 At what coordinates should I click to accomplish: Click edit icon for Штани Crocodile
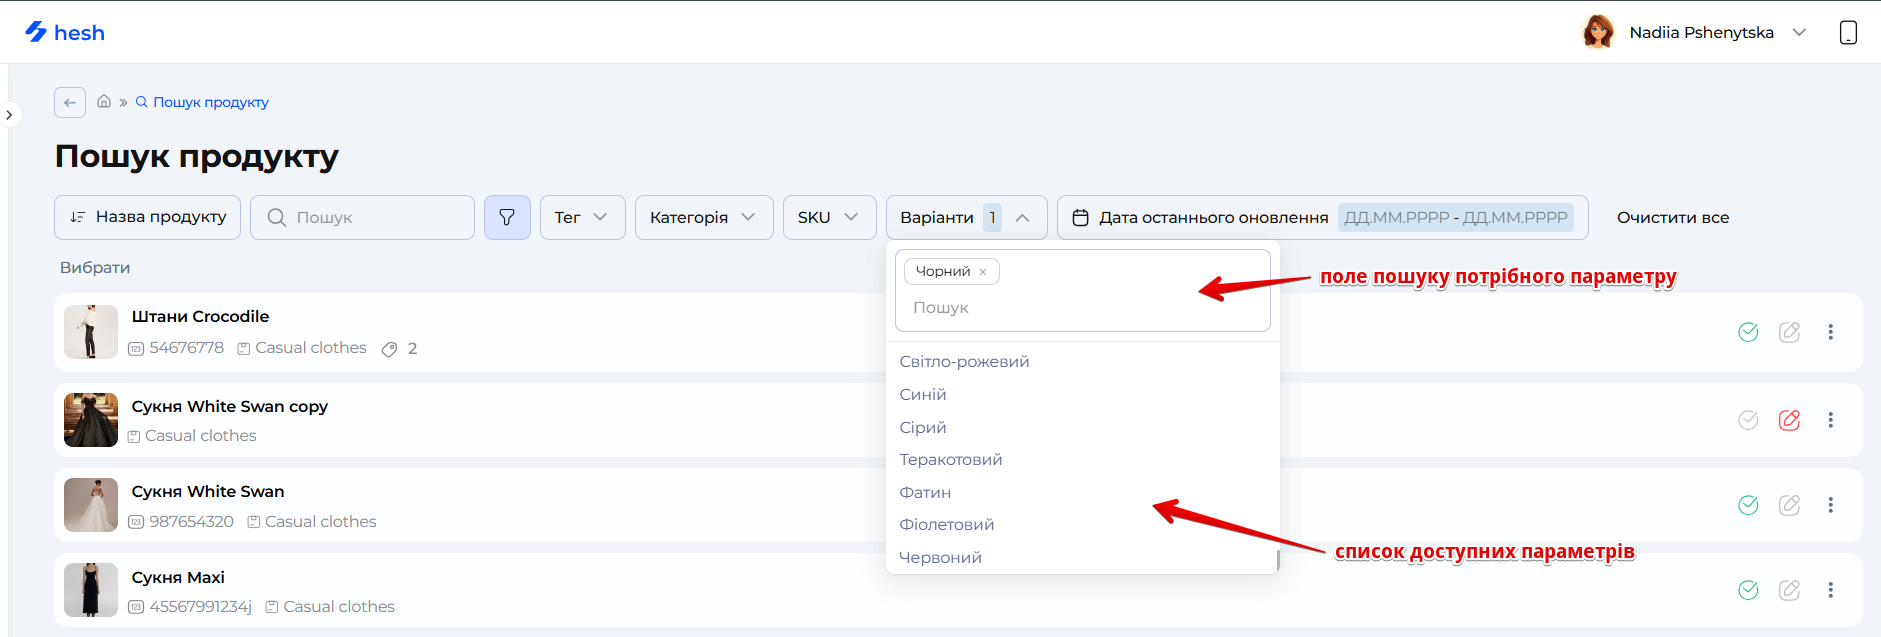click(x=1789, y=332)
